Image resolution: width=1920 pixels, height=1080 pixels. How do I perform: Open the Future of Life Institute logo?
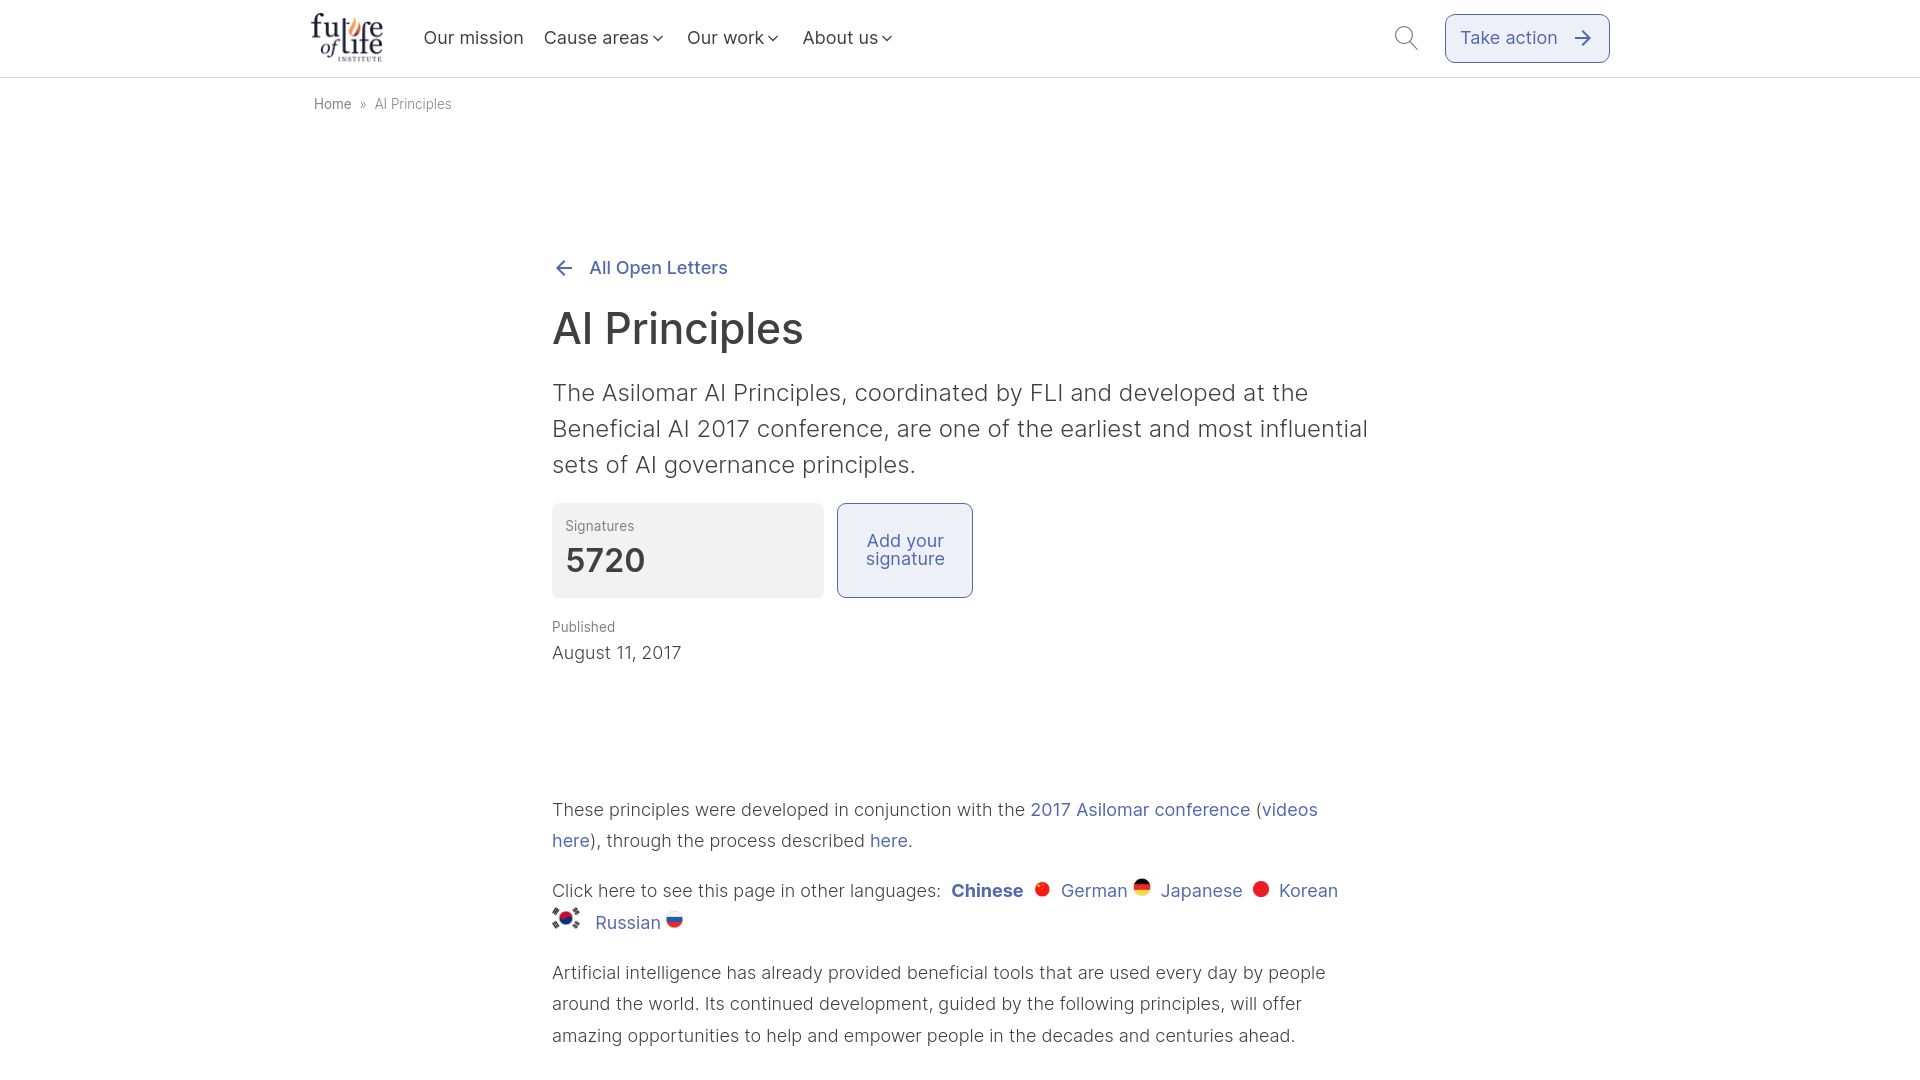[347, 37]
